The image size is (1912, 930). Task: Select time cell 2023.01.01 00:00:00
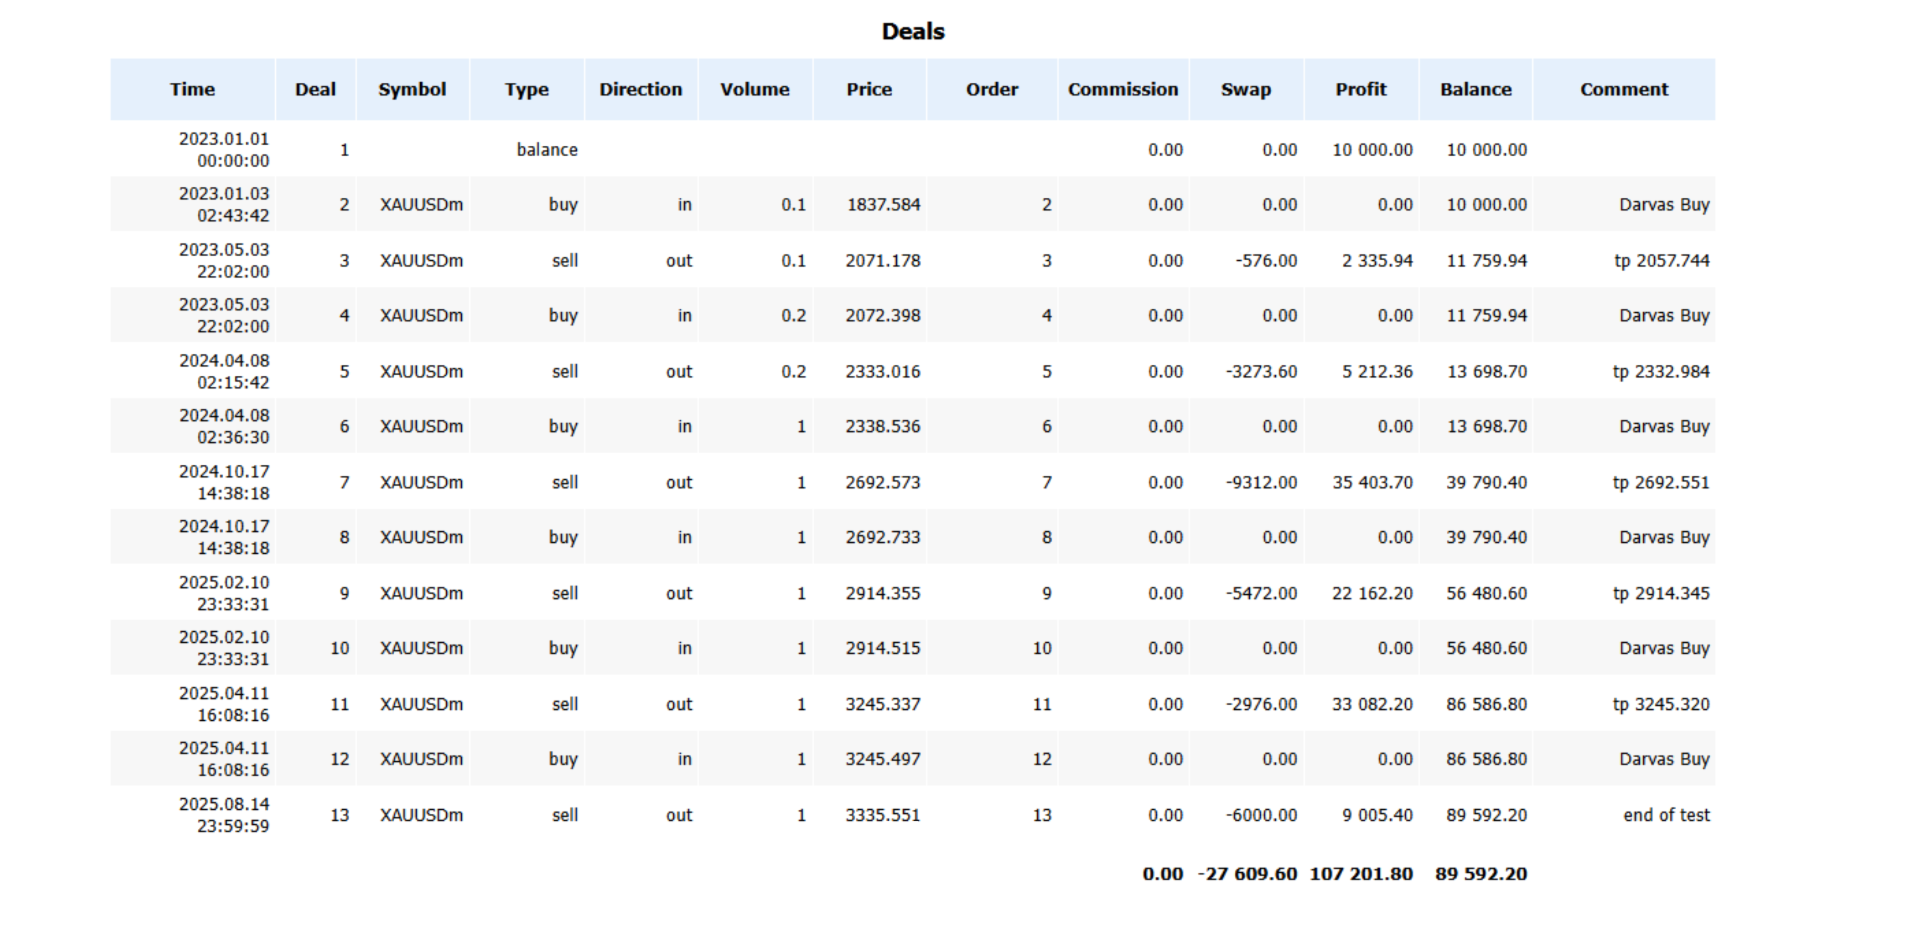pyautogui.click(x=224, y=150)
